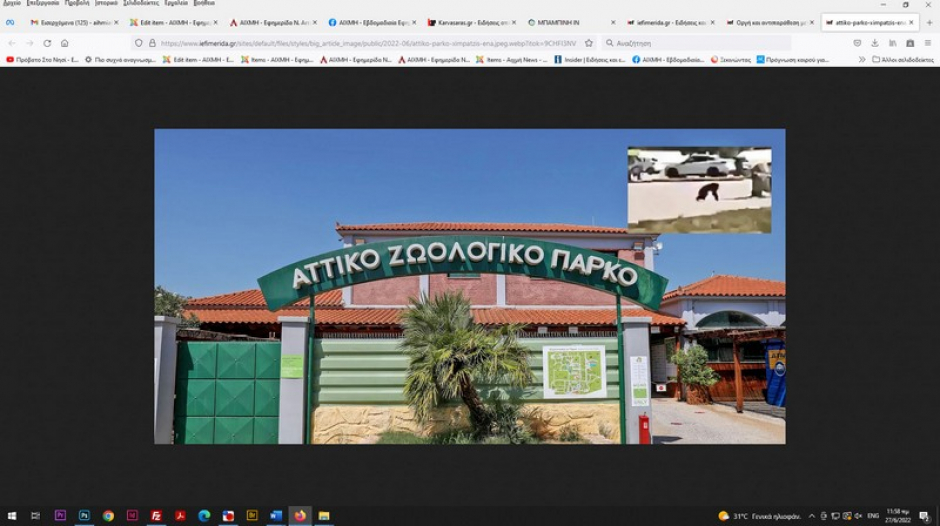Screen dimensions: 940x526
Task: Switch to the Facebook ΑΙΧΜΗ - Εβδομαδιαία tab
Action: 370,22
